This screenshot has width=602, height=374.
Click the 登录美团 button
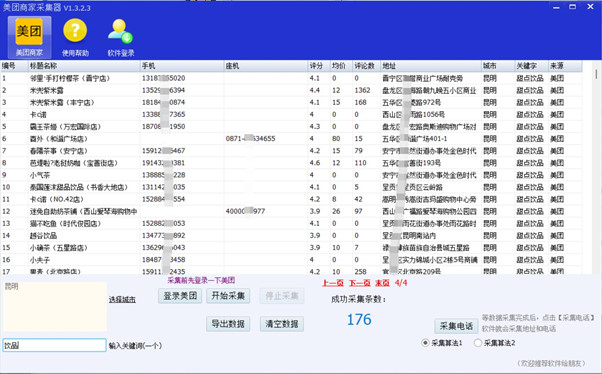pyautogui.click(x=180, y=296)
